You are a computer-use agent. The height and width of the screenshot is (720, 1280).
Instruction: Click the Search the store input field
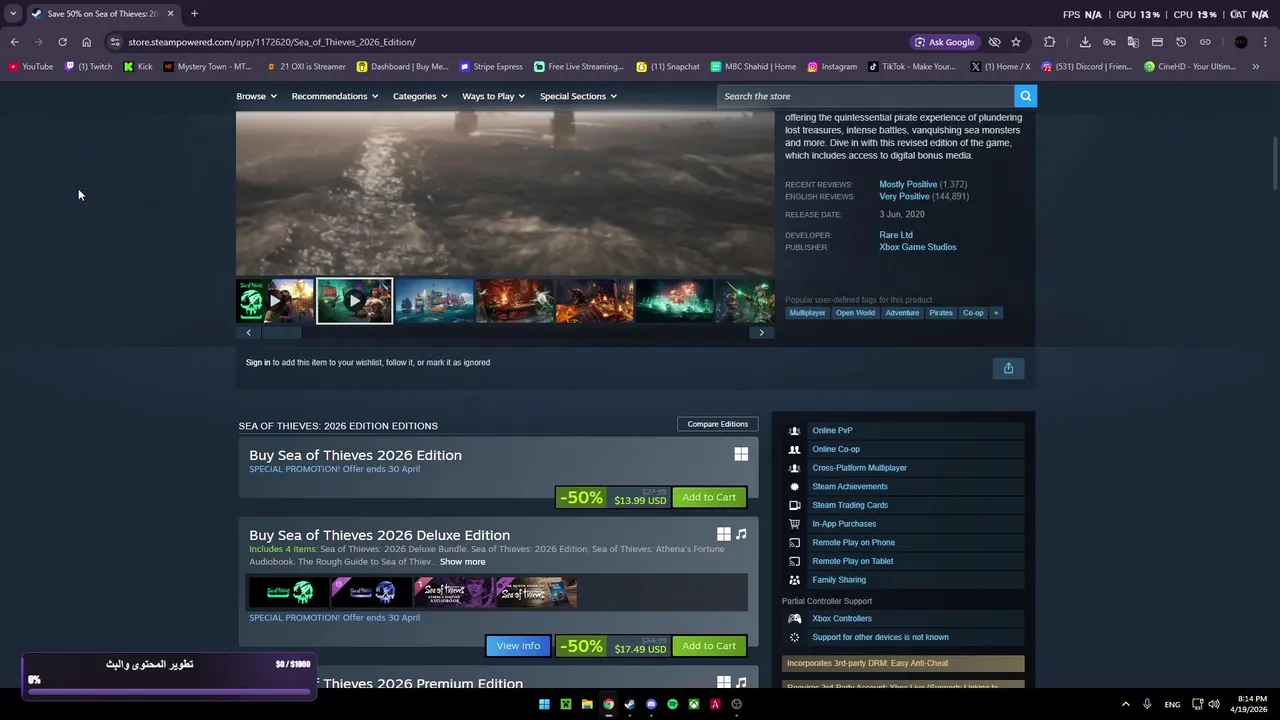pos(865,96)
